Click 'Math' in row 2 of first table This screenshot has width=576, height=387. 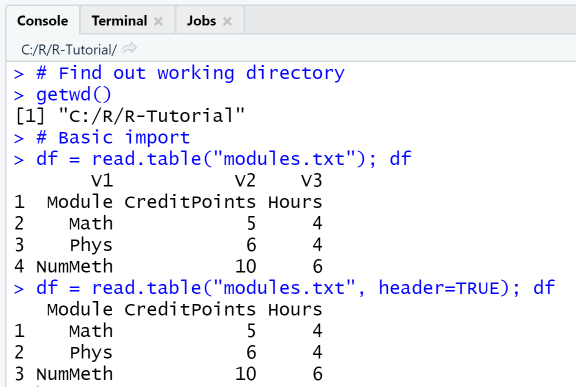[x=91, y=223]
